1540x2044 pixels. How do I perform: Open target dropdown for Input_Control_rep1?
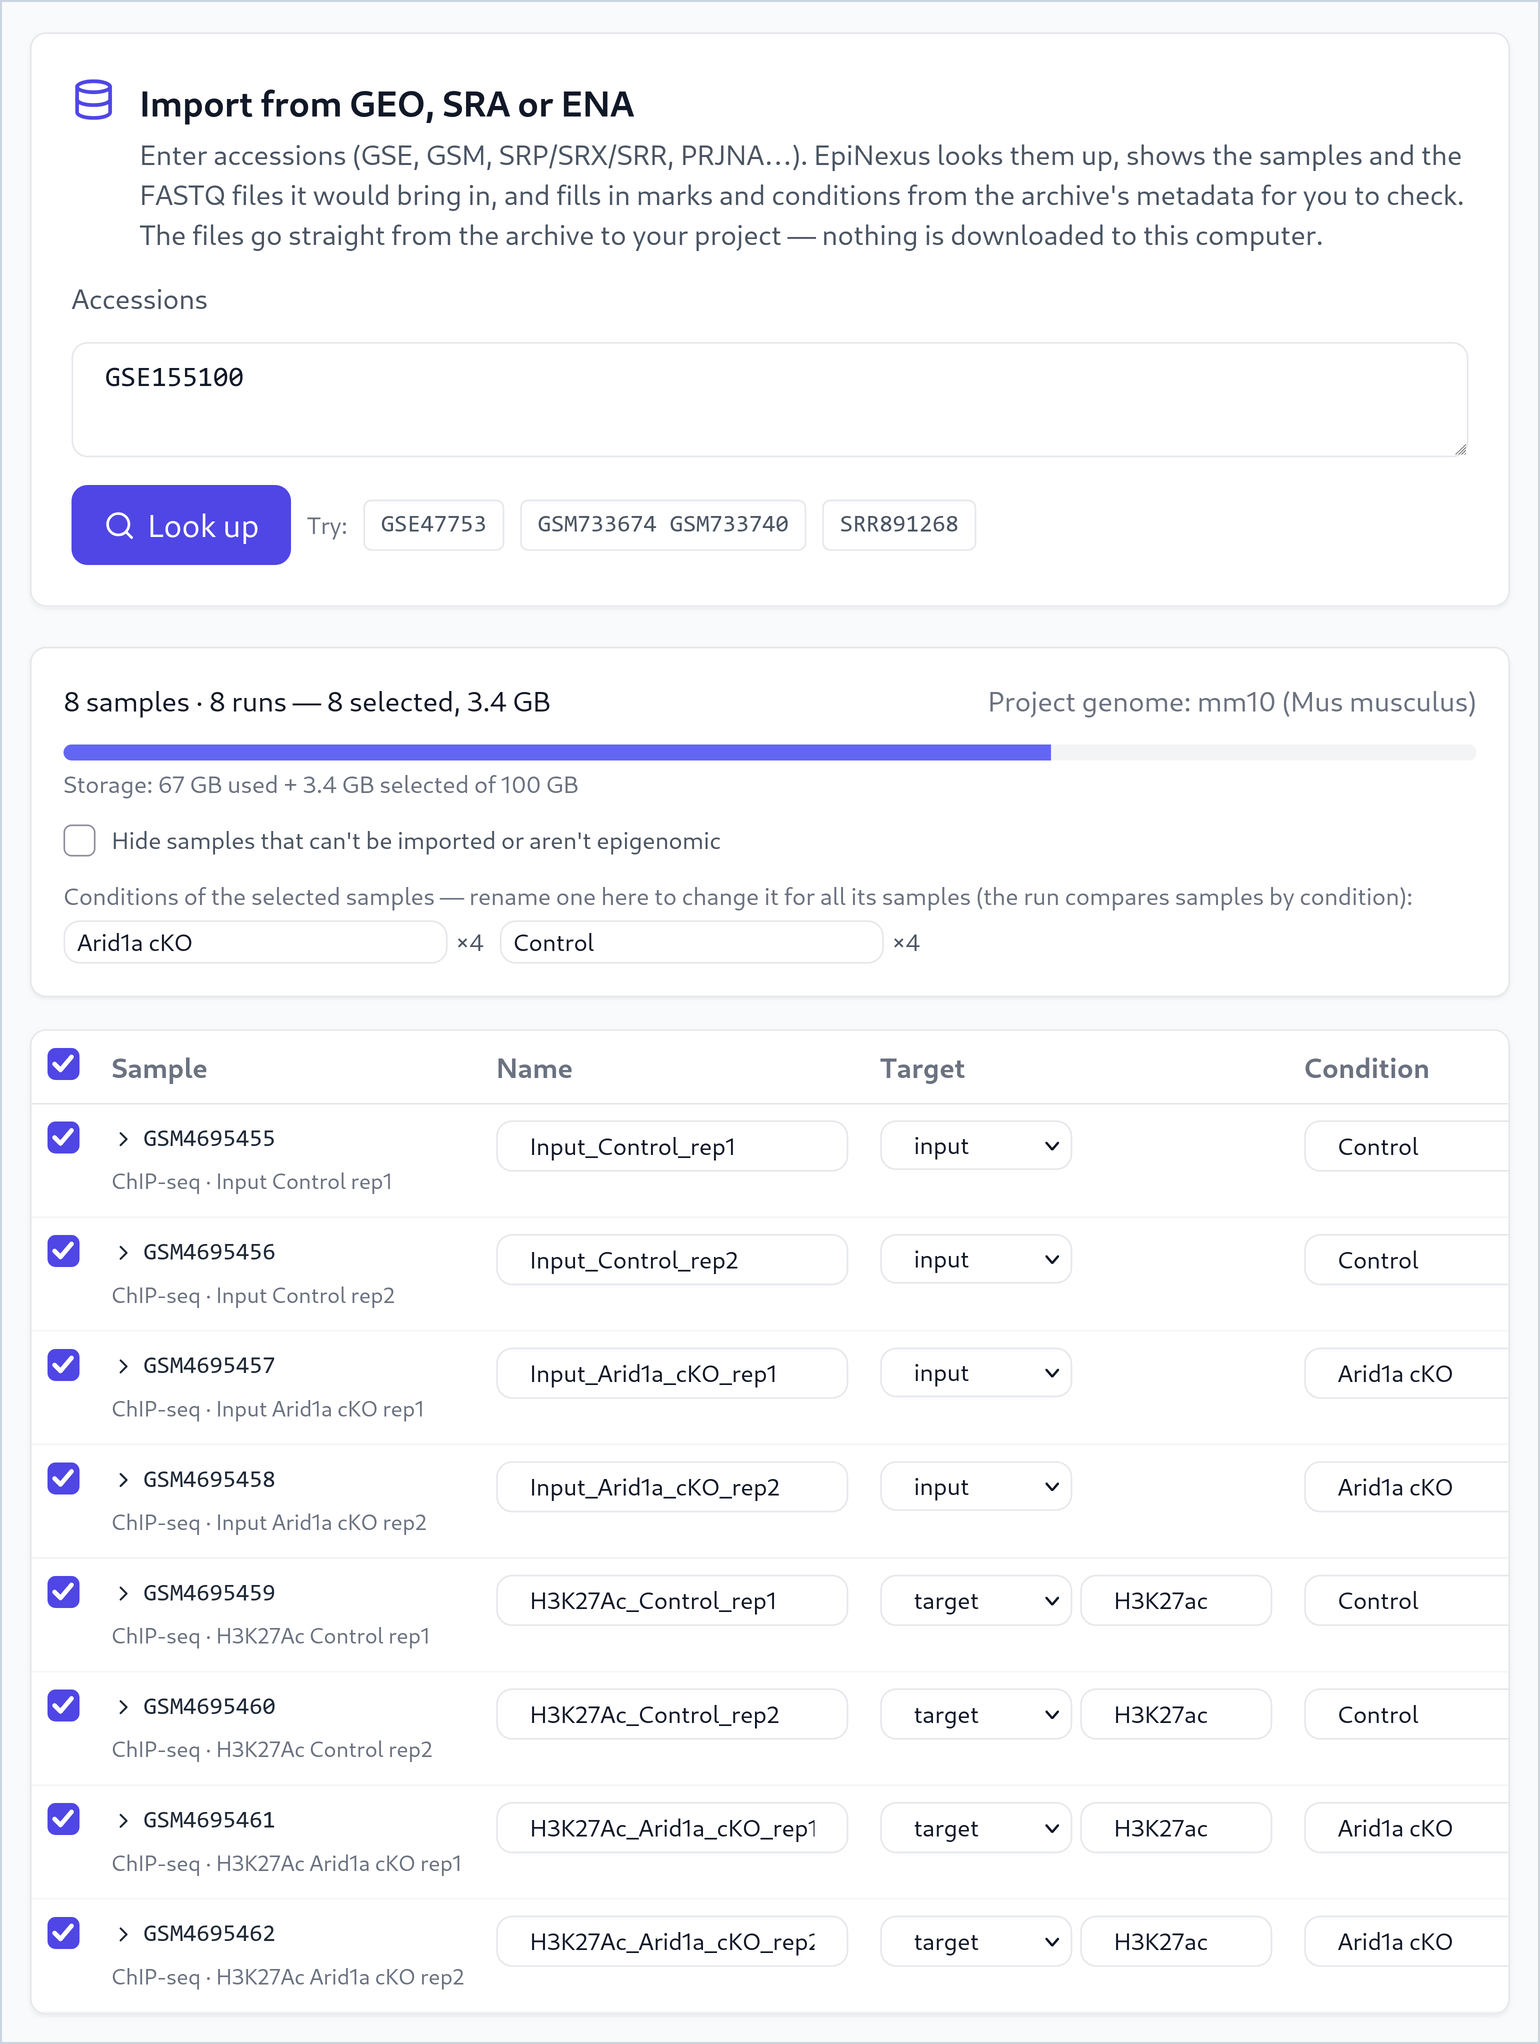pyautogui.click(x=976, y=1146)
